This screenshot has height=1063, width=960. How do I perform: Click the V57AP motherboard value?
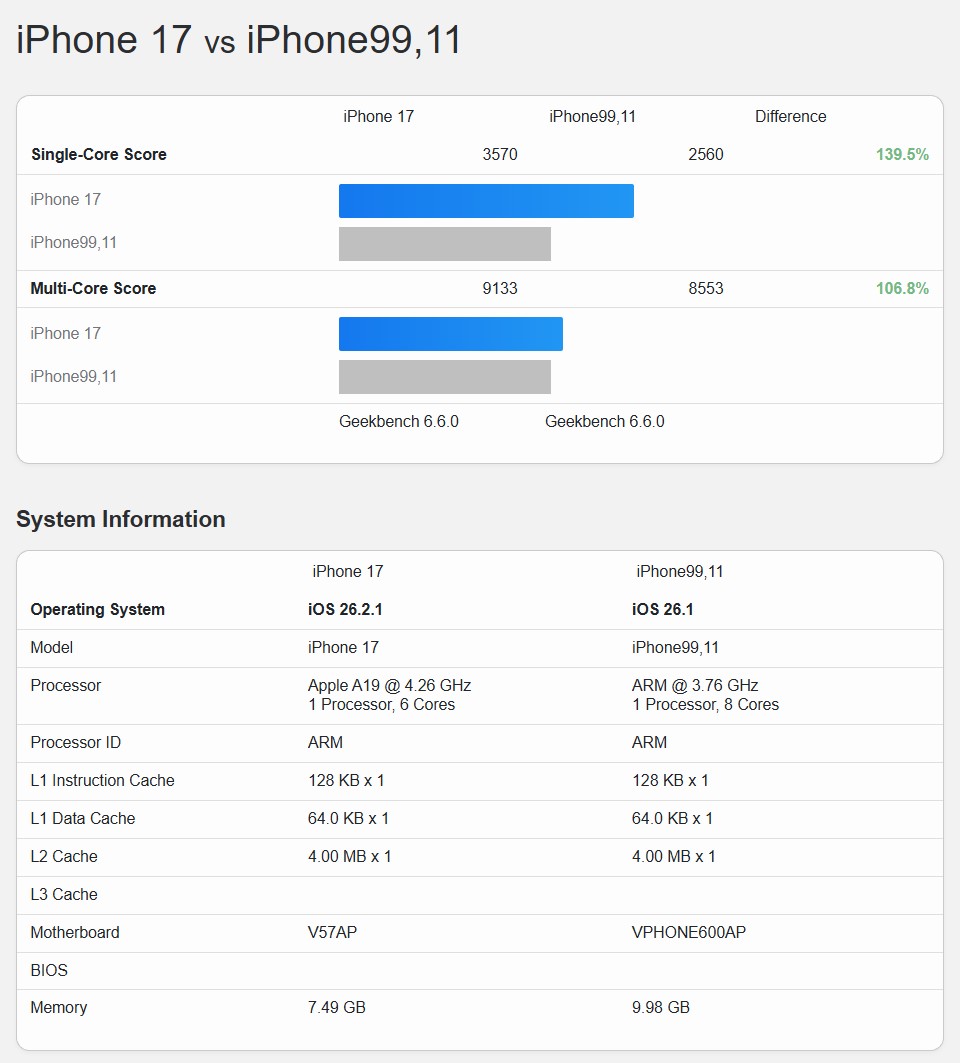pyautogui.click(x=332, y=933)
